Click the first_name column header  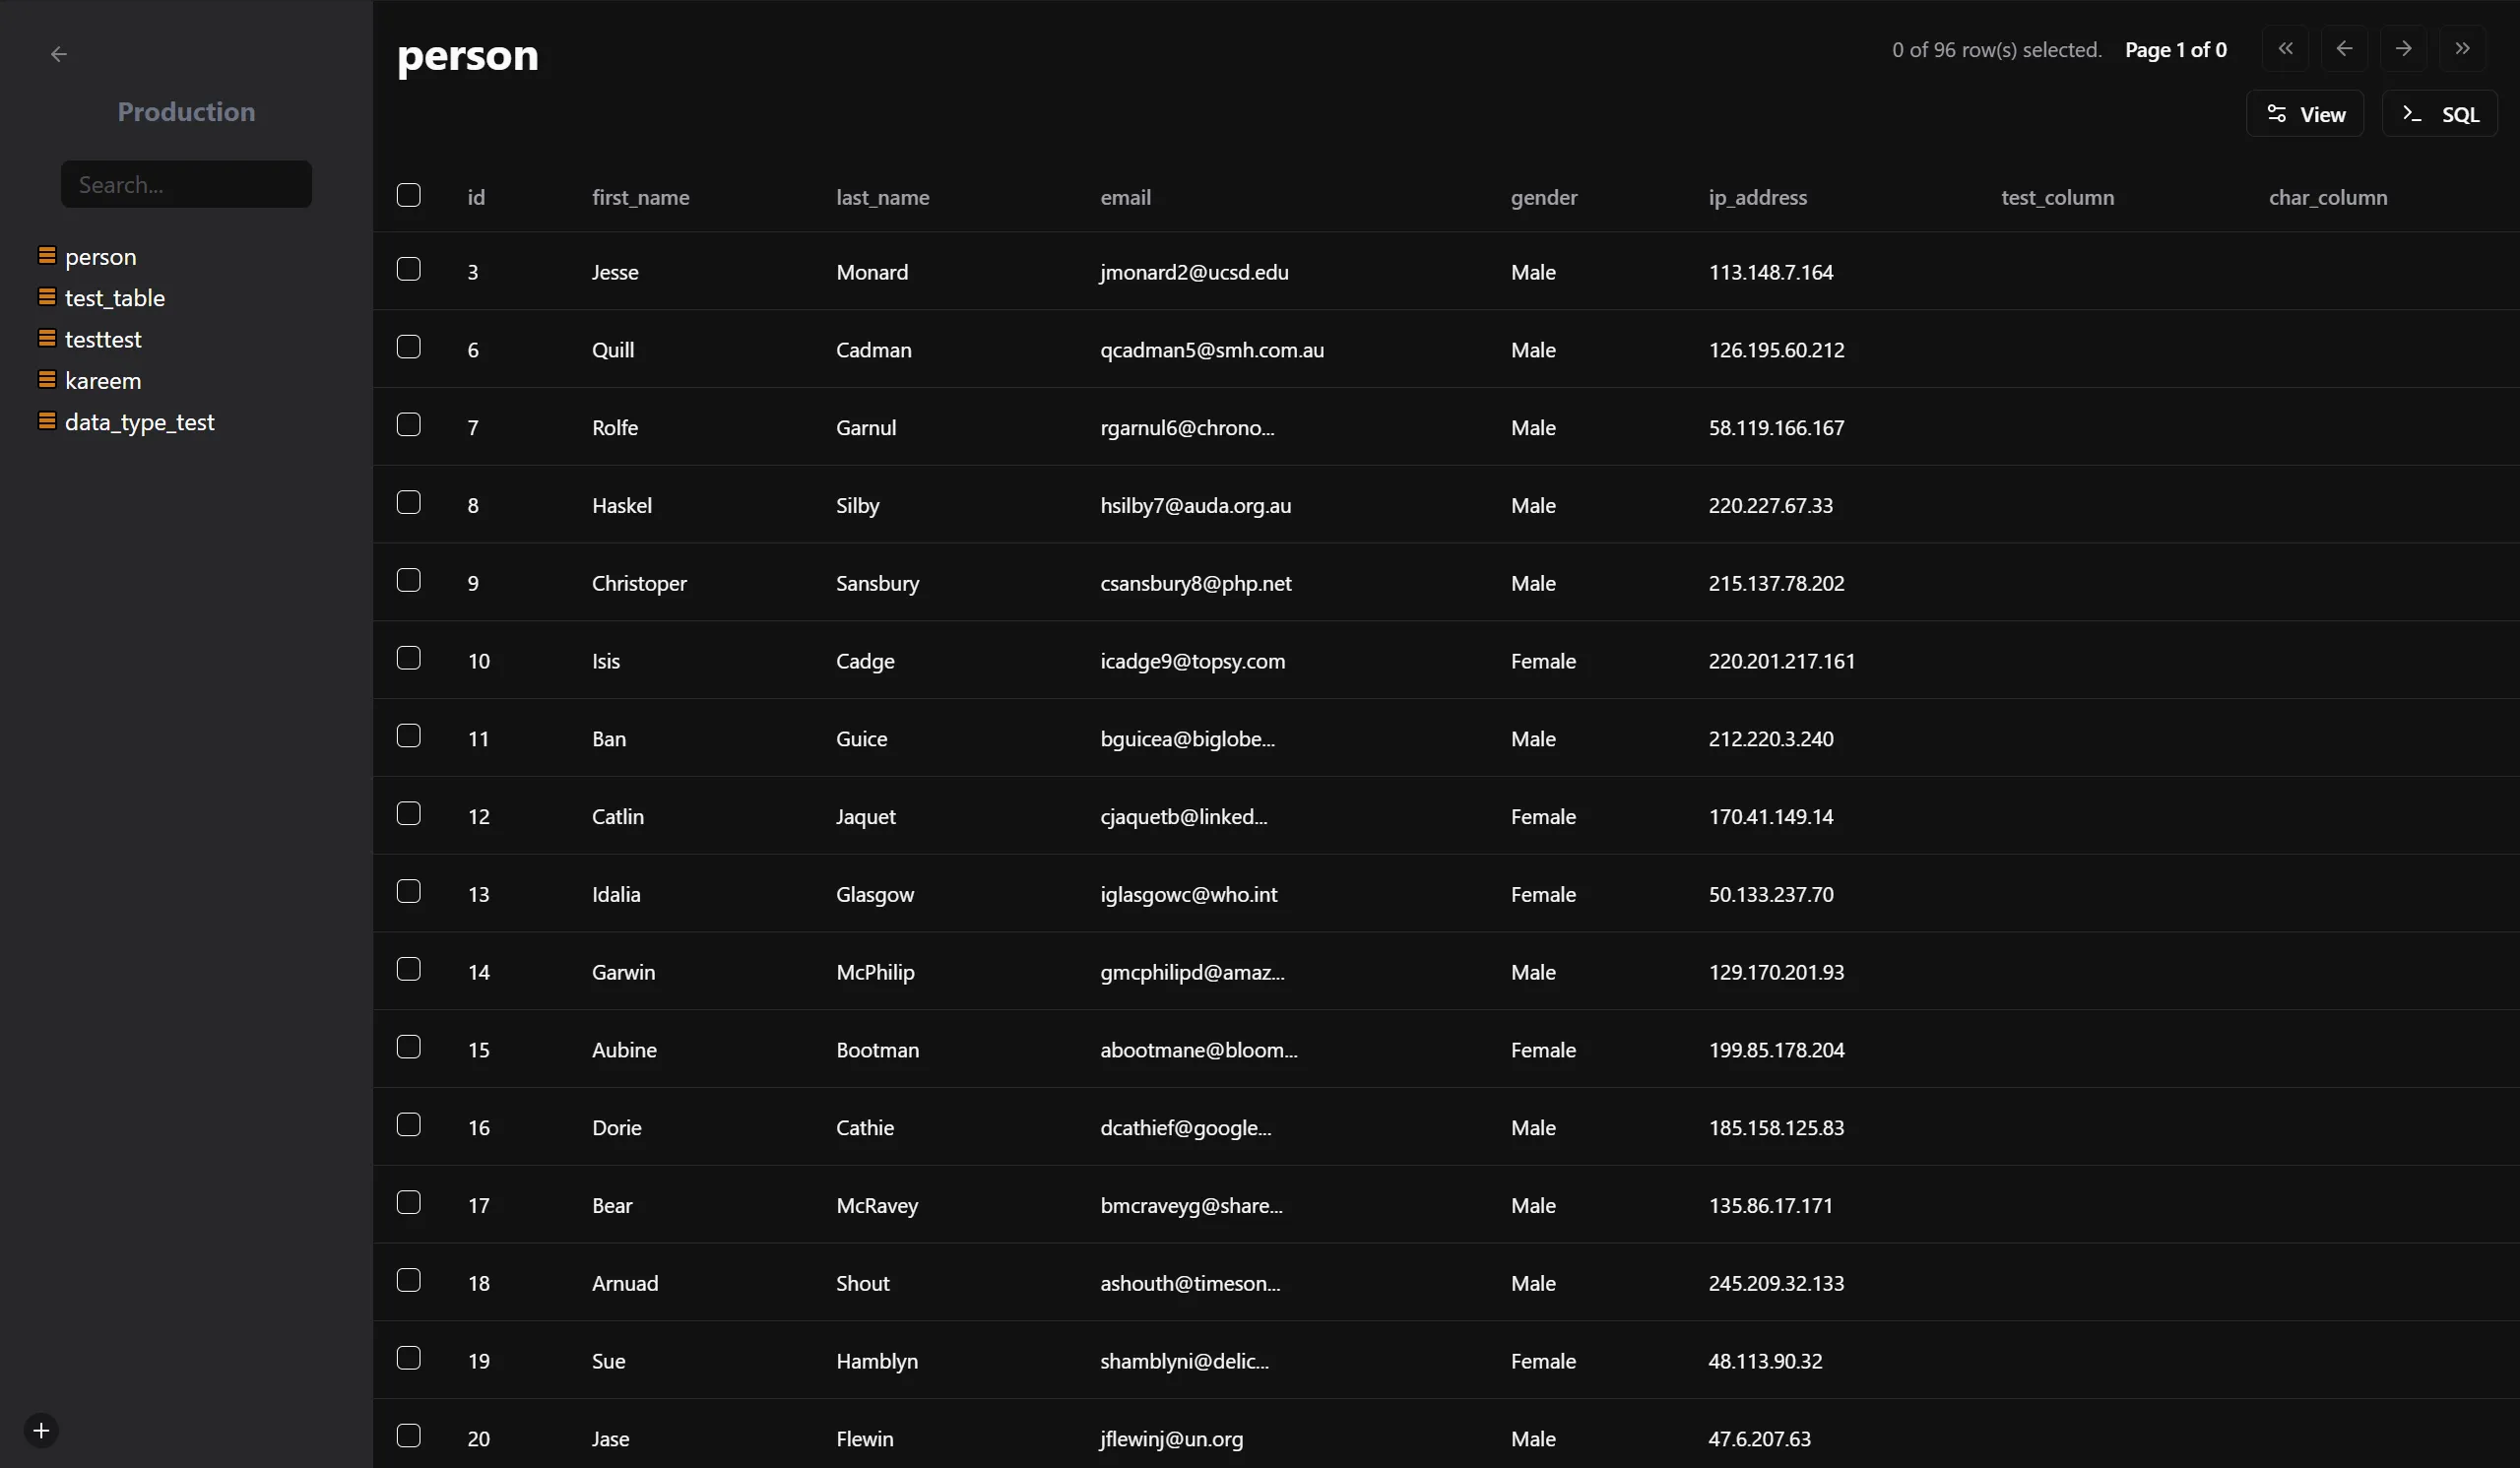tap(640, 198)
